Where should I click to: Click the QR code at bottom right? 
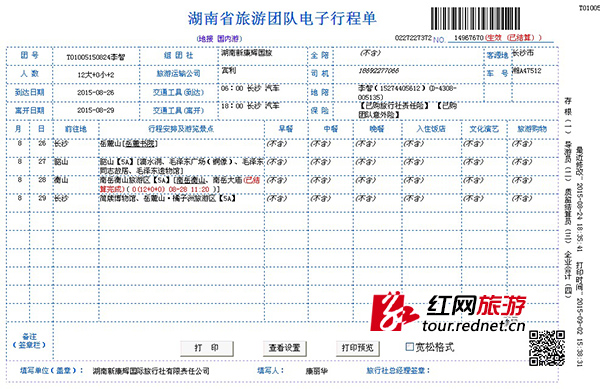point(547,348)
